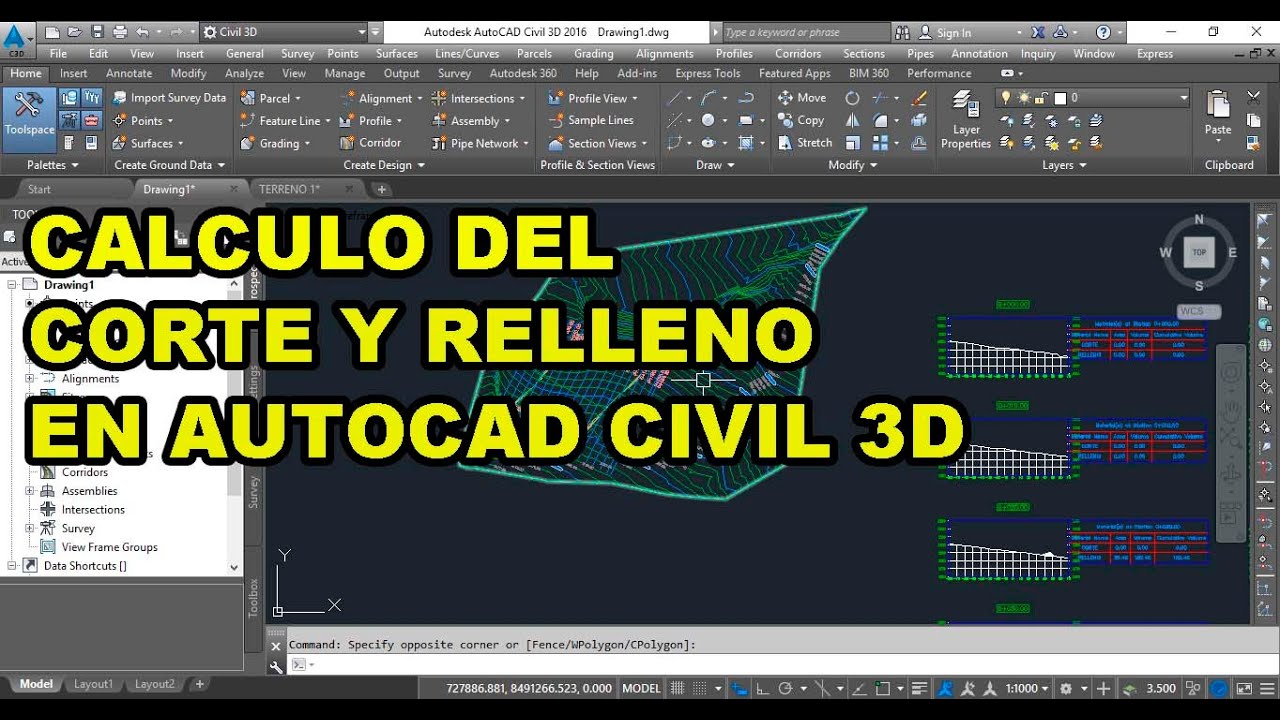Expand the Assemblies tree node
The height and width of the screenshot is (720, 1280).
(x=30, y=491)
